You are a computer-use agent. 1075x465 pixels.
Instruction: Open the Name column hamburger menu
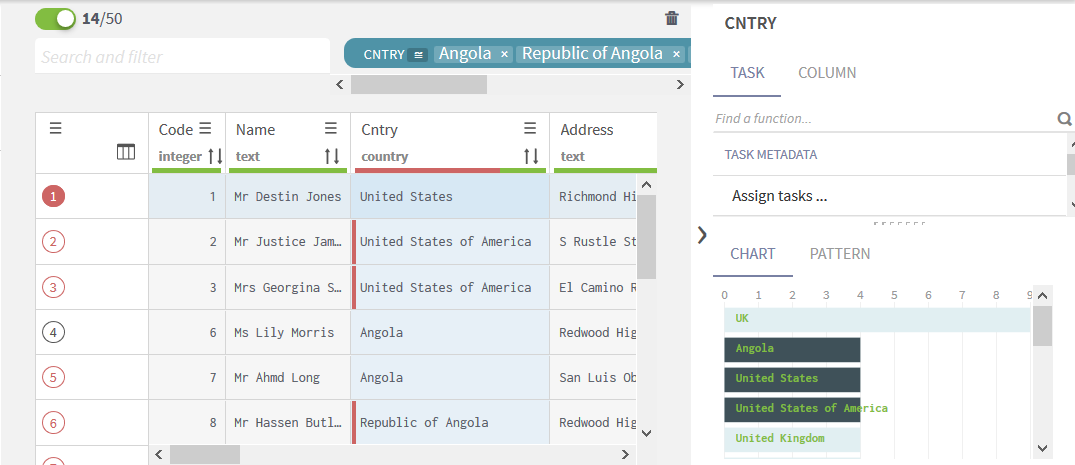pyautogui.click(x=331, y=129)
